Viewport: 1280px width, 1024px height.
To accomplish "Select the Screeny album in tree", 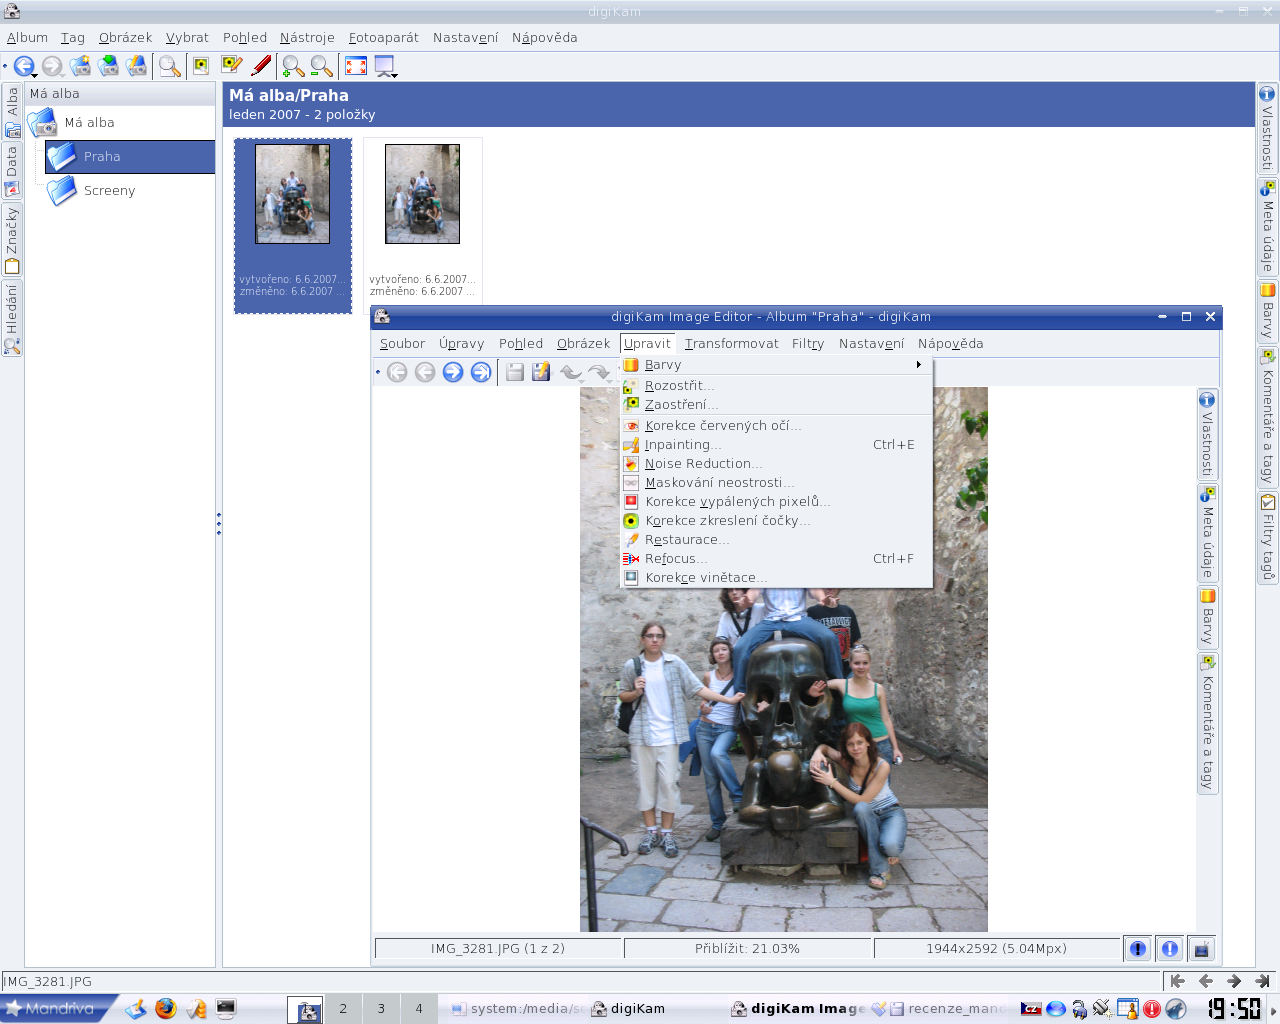I will coord(109,191).
